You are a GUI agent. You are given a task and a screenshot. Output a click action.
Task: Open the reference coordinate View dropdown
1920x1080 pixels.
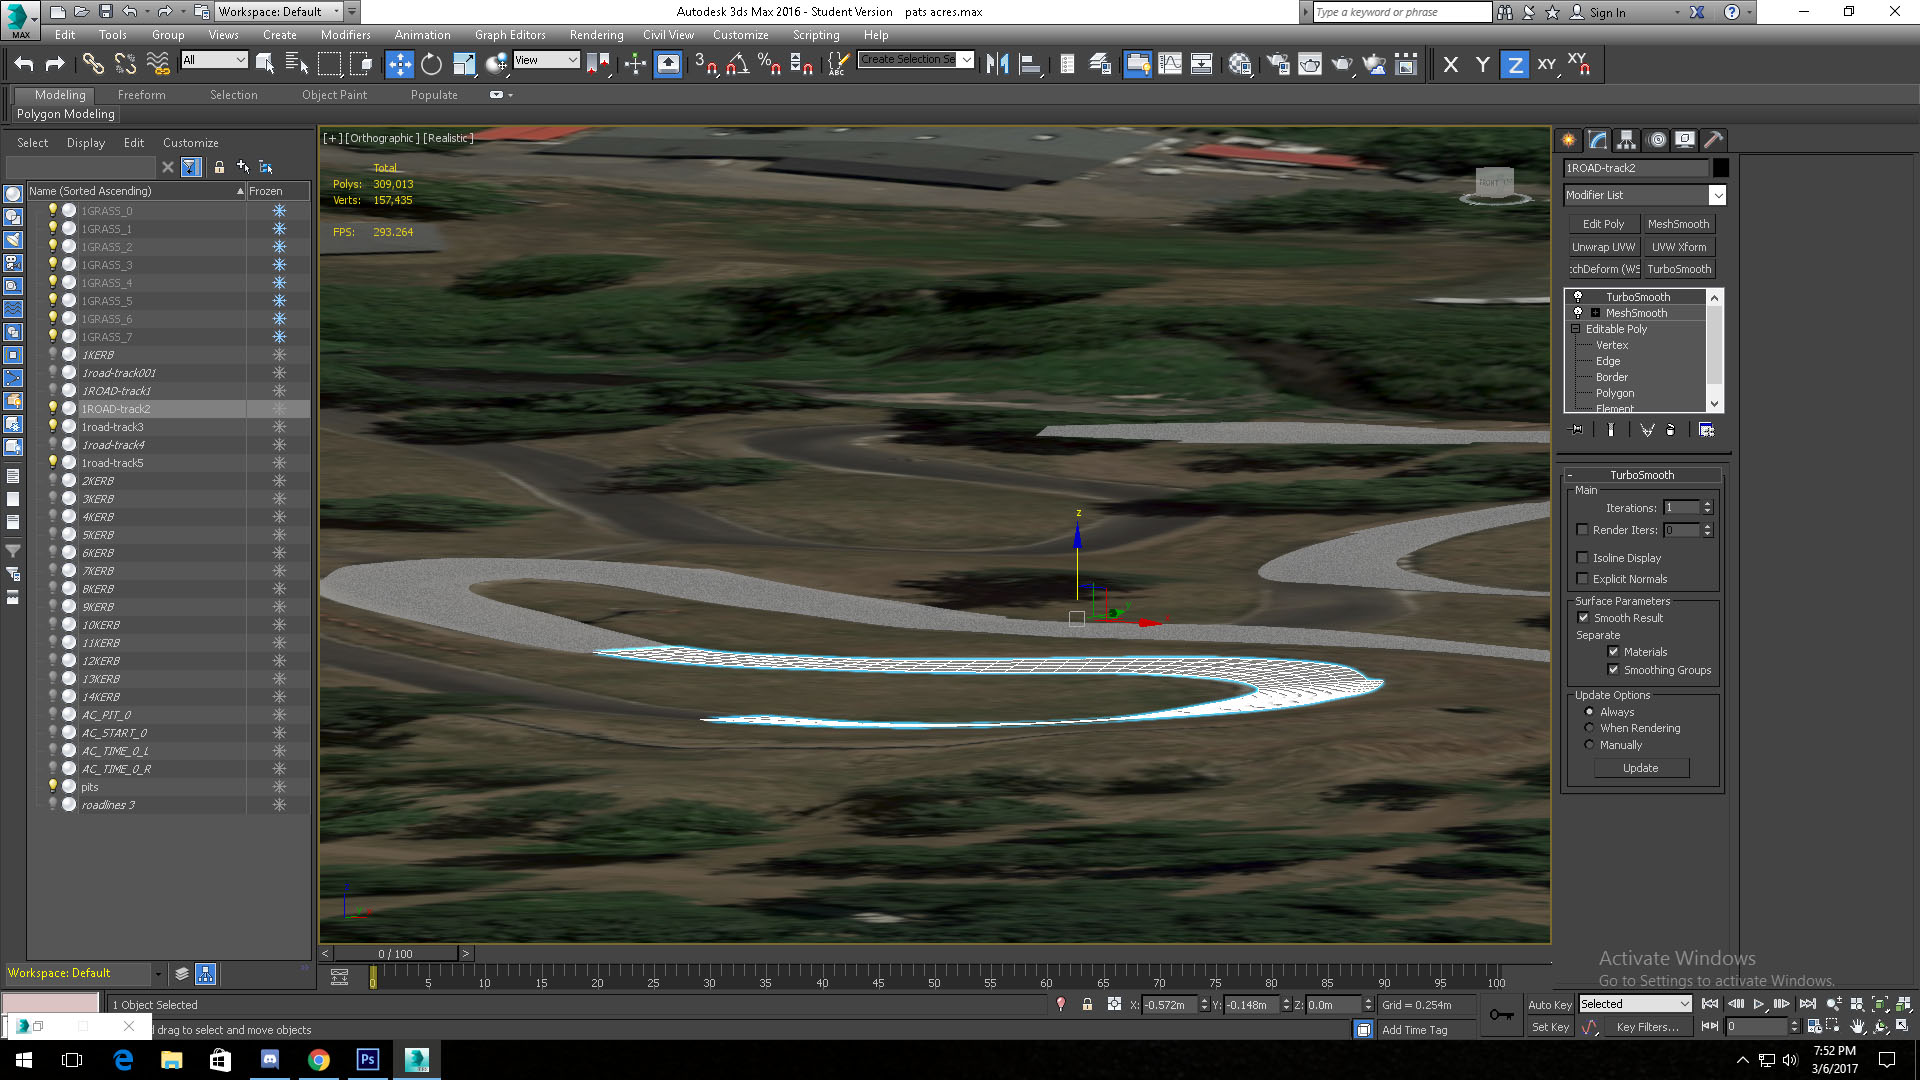point(546,60)
